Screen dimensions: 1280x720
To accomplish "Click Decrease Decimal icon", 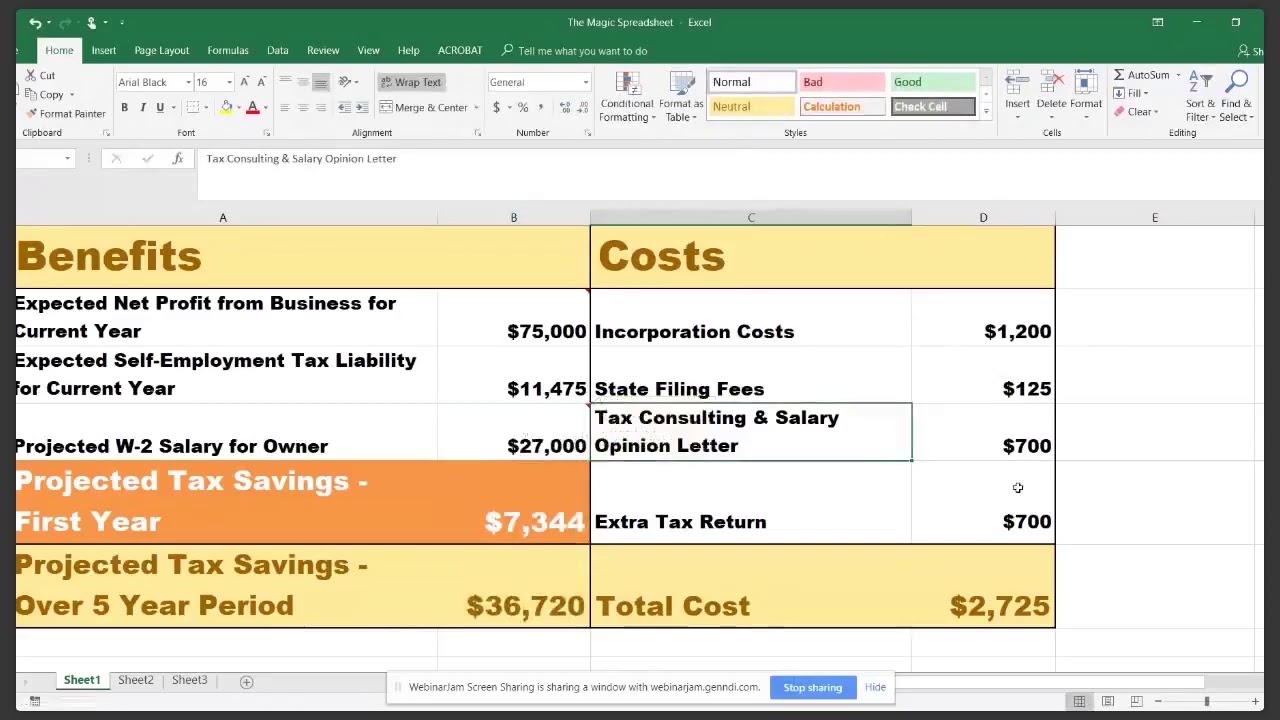I will (582, 107).
